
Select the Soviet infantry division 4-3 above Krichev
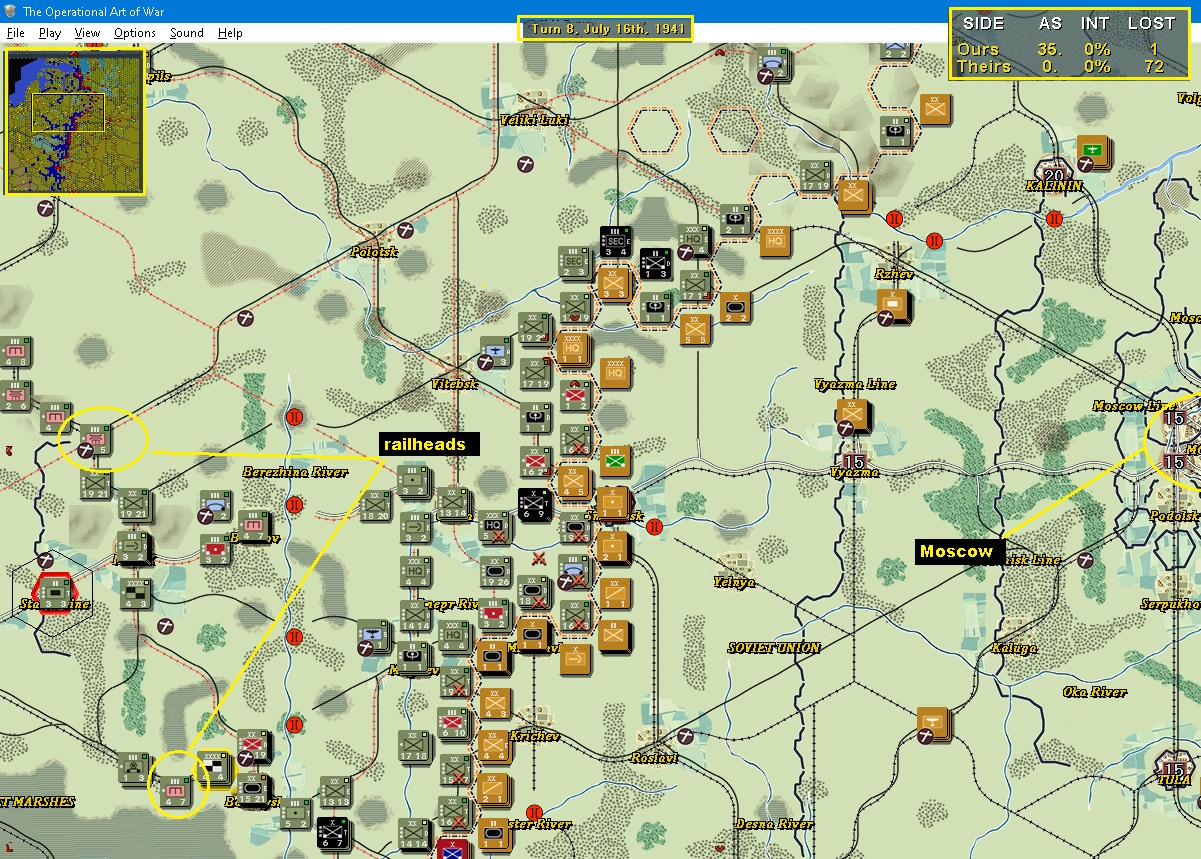[494, 704]
